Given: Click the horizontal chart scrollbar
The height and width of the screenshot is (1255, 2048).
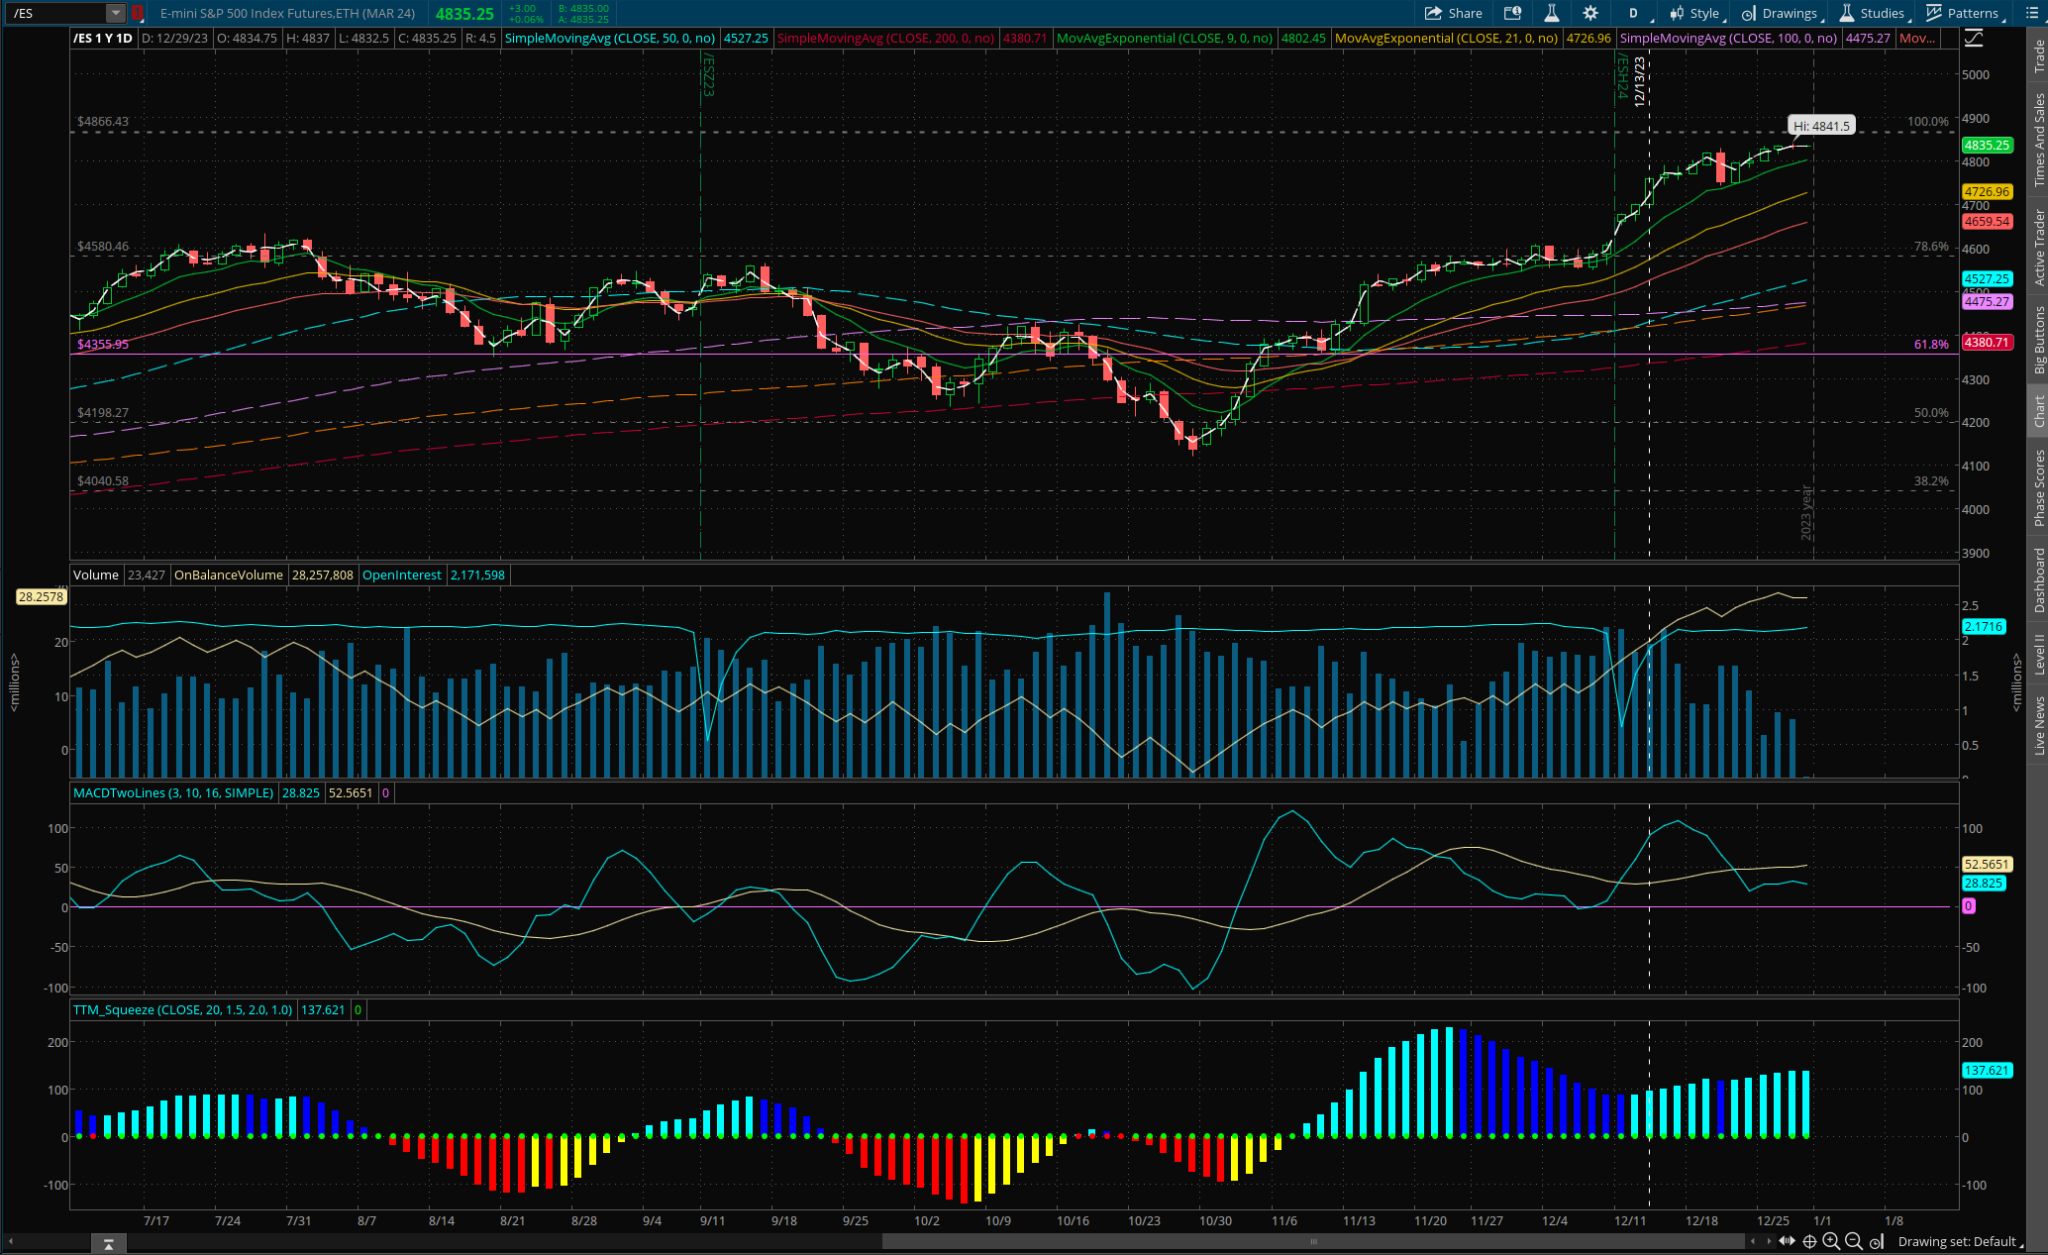Looking at the screenshot, I should [1312, 1241].
